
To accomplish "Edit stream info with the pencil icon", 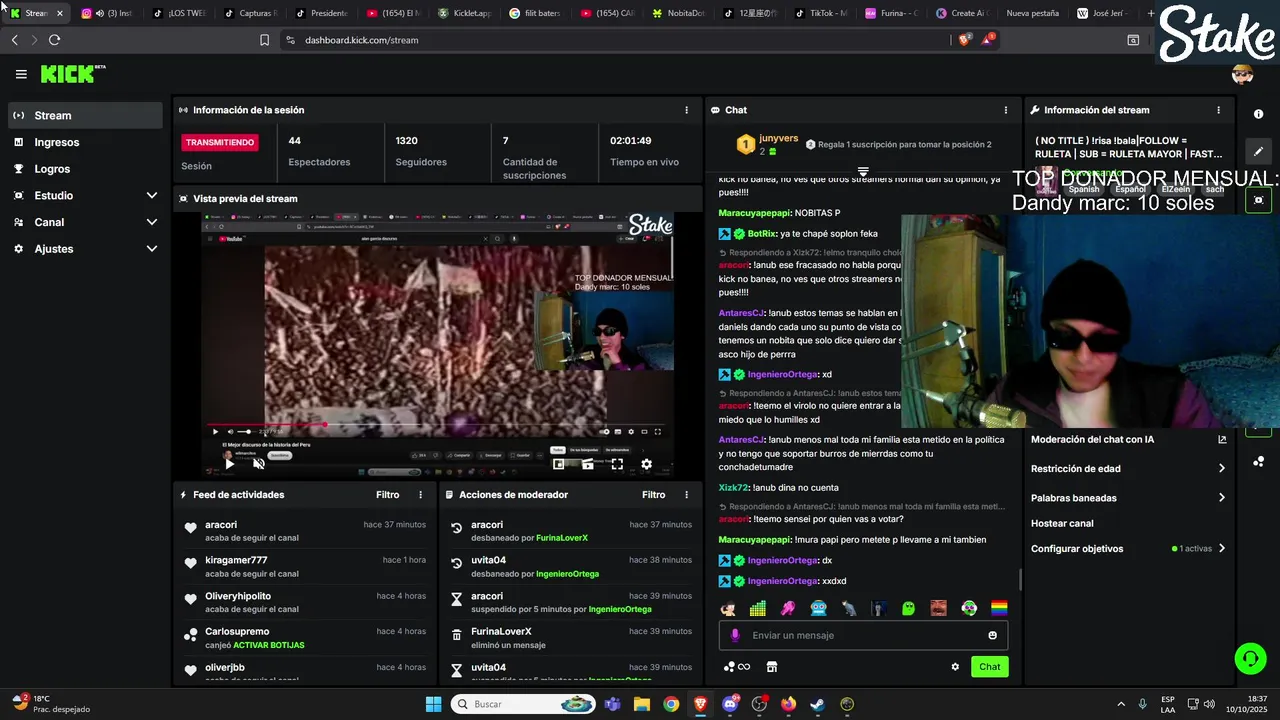I will click(1258, 151).
